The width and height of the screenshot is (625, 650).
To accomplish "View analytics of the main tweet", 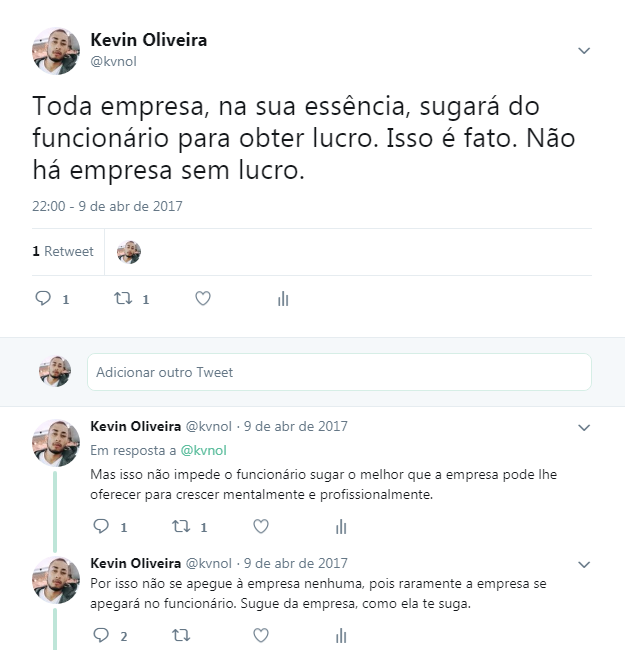I will [283, 298].
